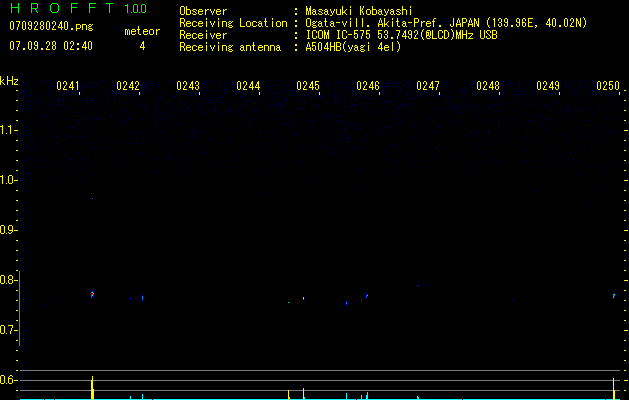This screenshot has width=629, height=400.
Task: Select the A504HB(yagi 4el) antenna text
Action: pyautogui.click(x=353, y=47)
